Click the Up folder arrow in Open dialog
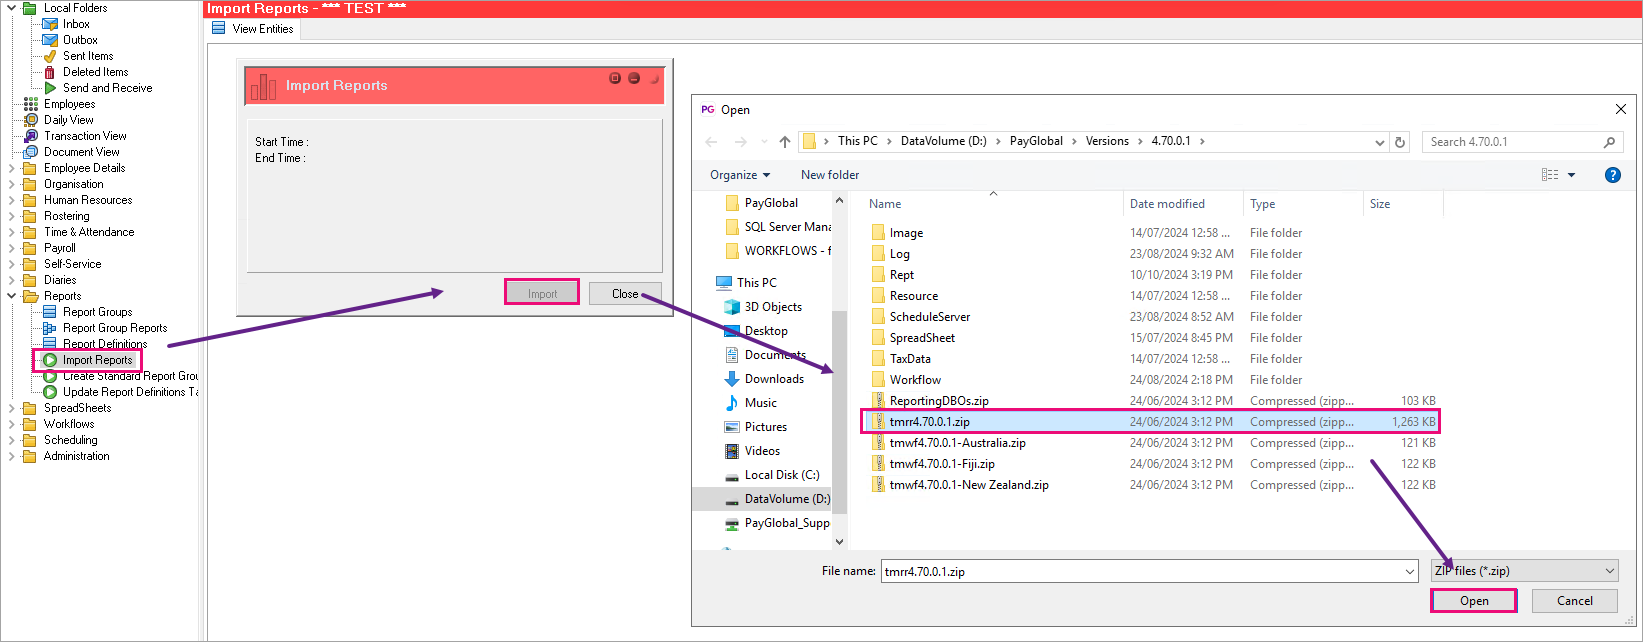Viewport: 1643px width, 642px height. pyautogui.click(x=785, y=142)
